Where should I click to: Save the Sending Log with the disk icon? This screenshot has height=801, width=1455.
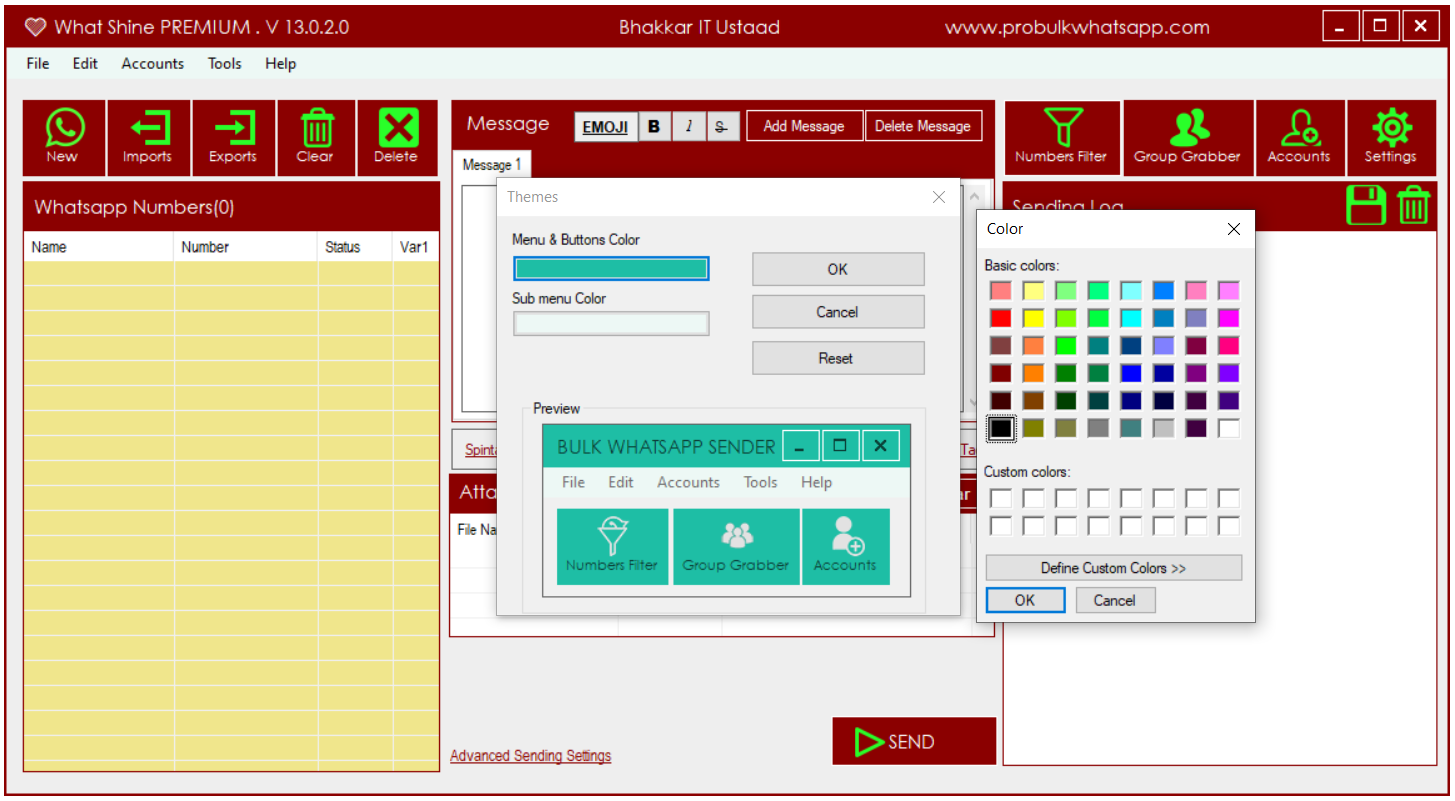click(x=1365, y=205)
